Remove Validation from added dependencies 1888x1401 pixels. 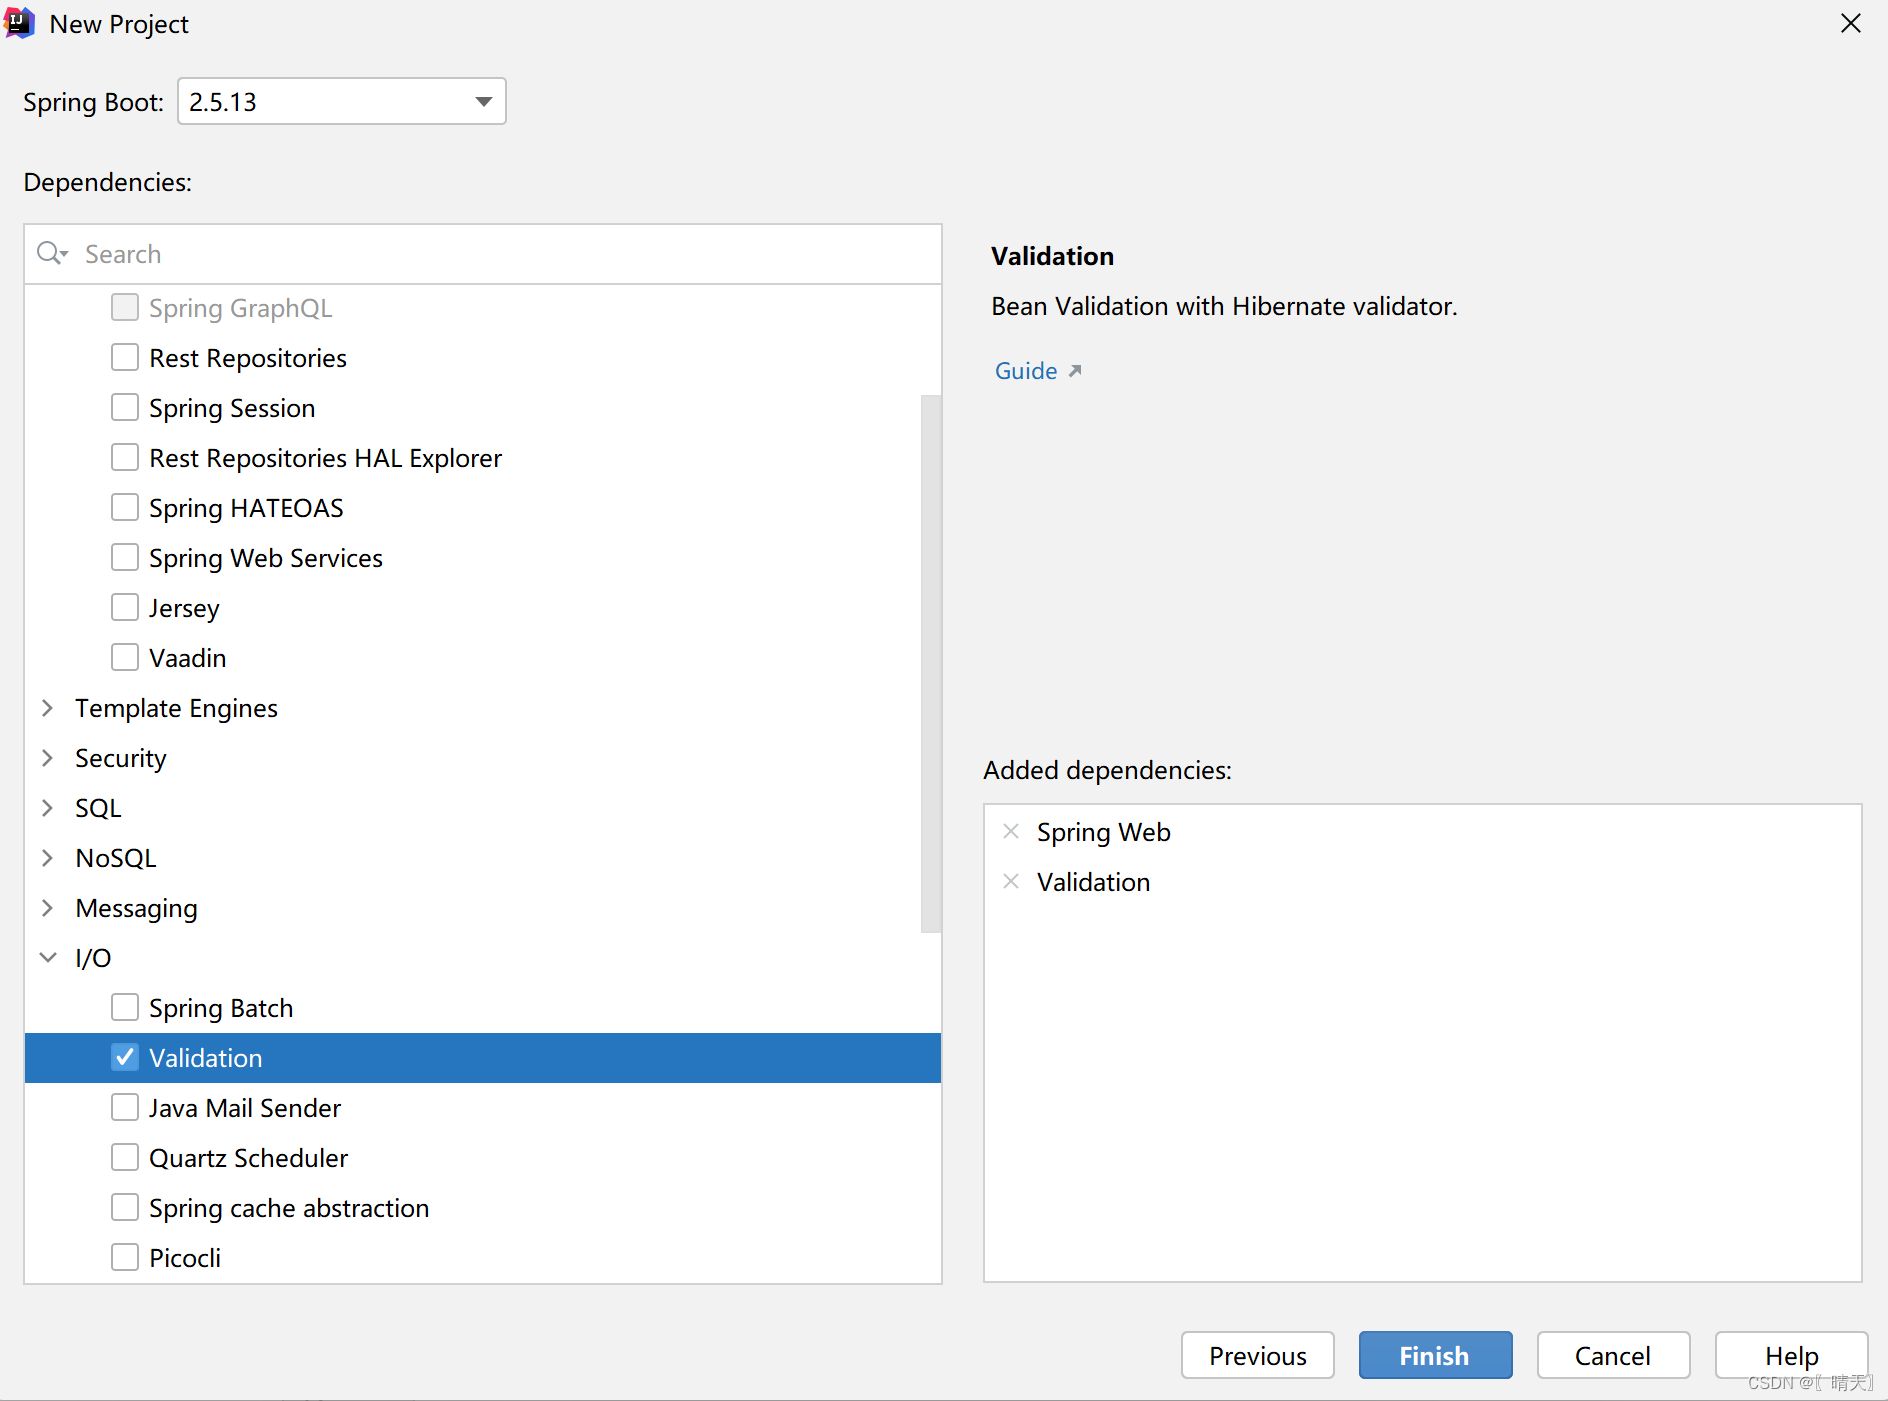1011,882
